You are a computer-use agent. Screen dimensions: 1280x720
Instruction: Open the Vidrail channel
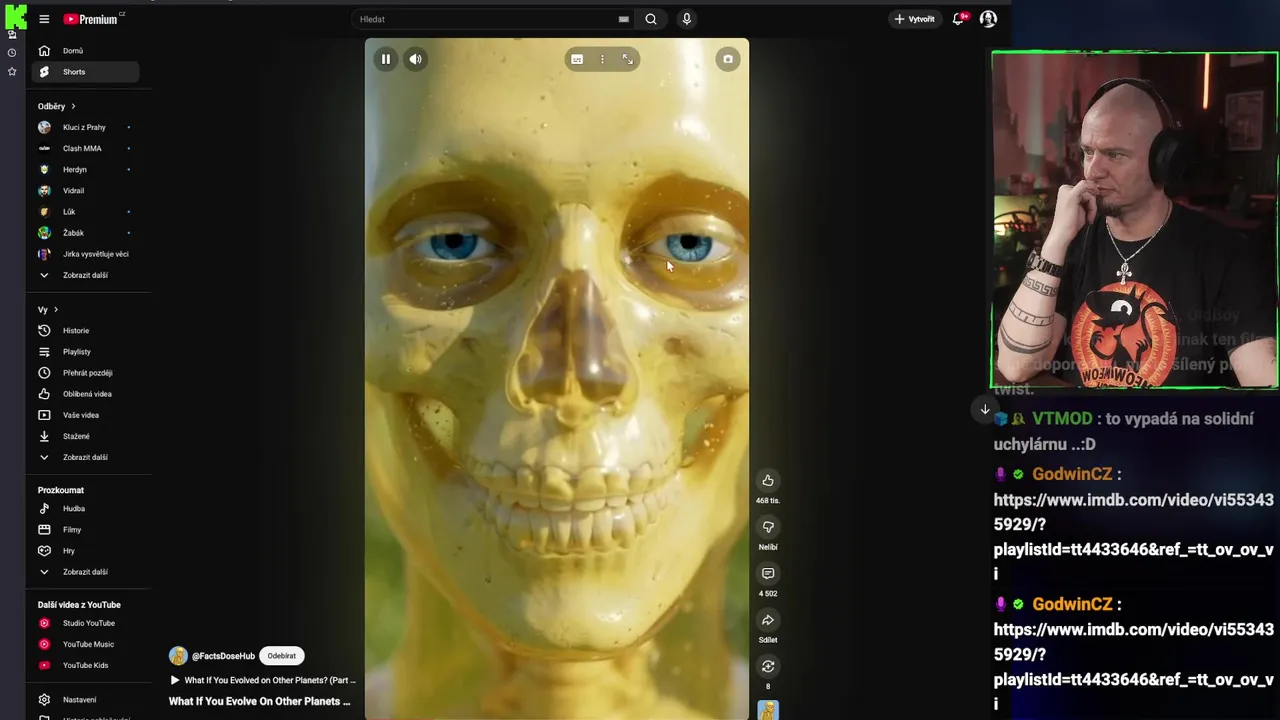[x=85, y=190]
